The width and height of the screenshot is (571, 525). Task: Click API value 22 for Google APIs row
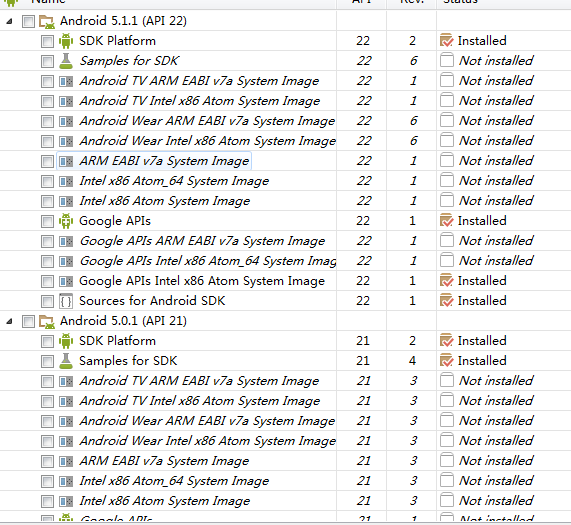click(363, 221)
